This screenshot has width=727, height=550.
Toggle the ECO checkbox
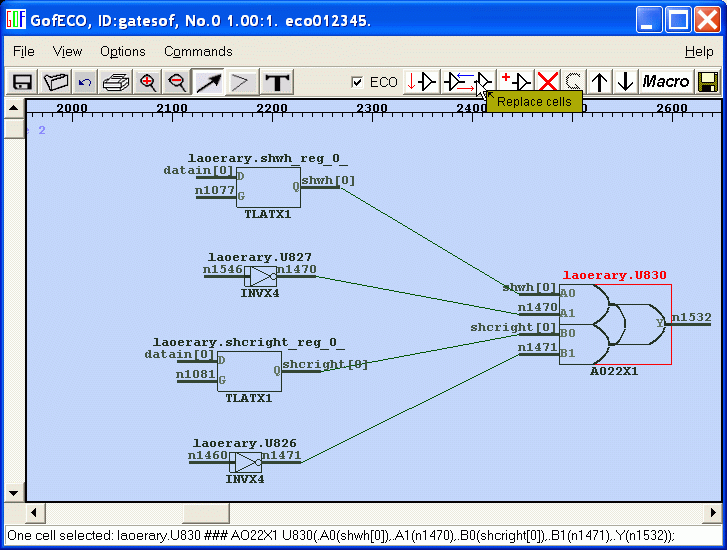(357, 83)
